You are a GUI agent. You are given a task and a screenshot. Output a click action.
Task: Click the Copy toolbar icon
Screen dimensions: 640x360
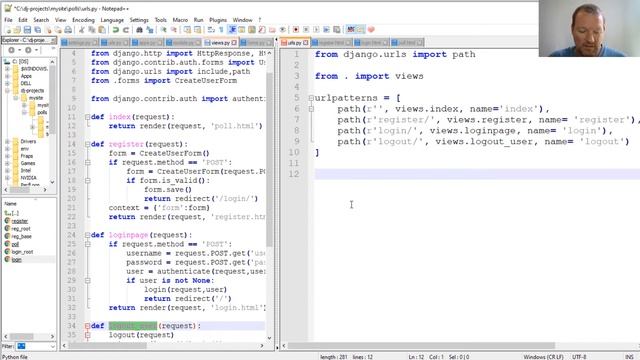pyautogui.click(x=92, y=30)
